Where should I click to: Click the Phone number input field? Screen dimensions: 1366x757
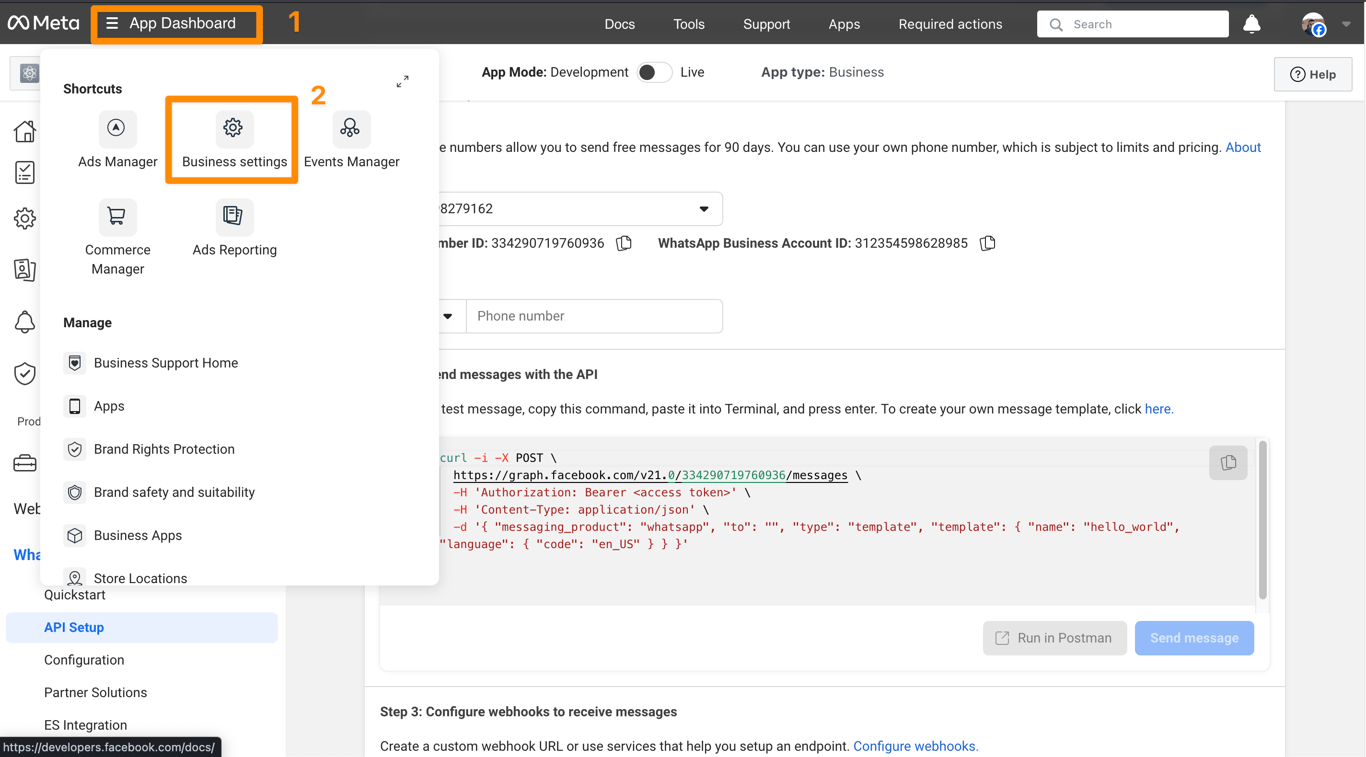pyautogui.click(x=594, y=316)
